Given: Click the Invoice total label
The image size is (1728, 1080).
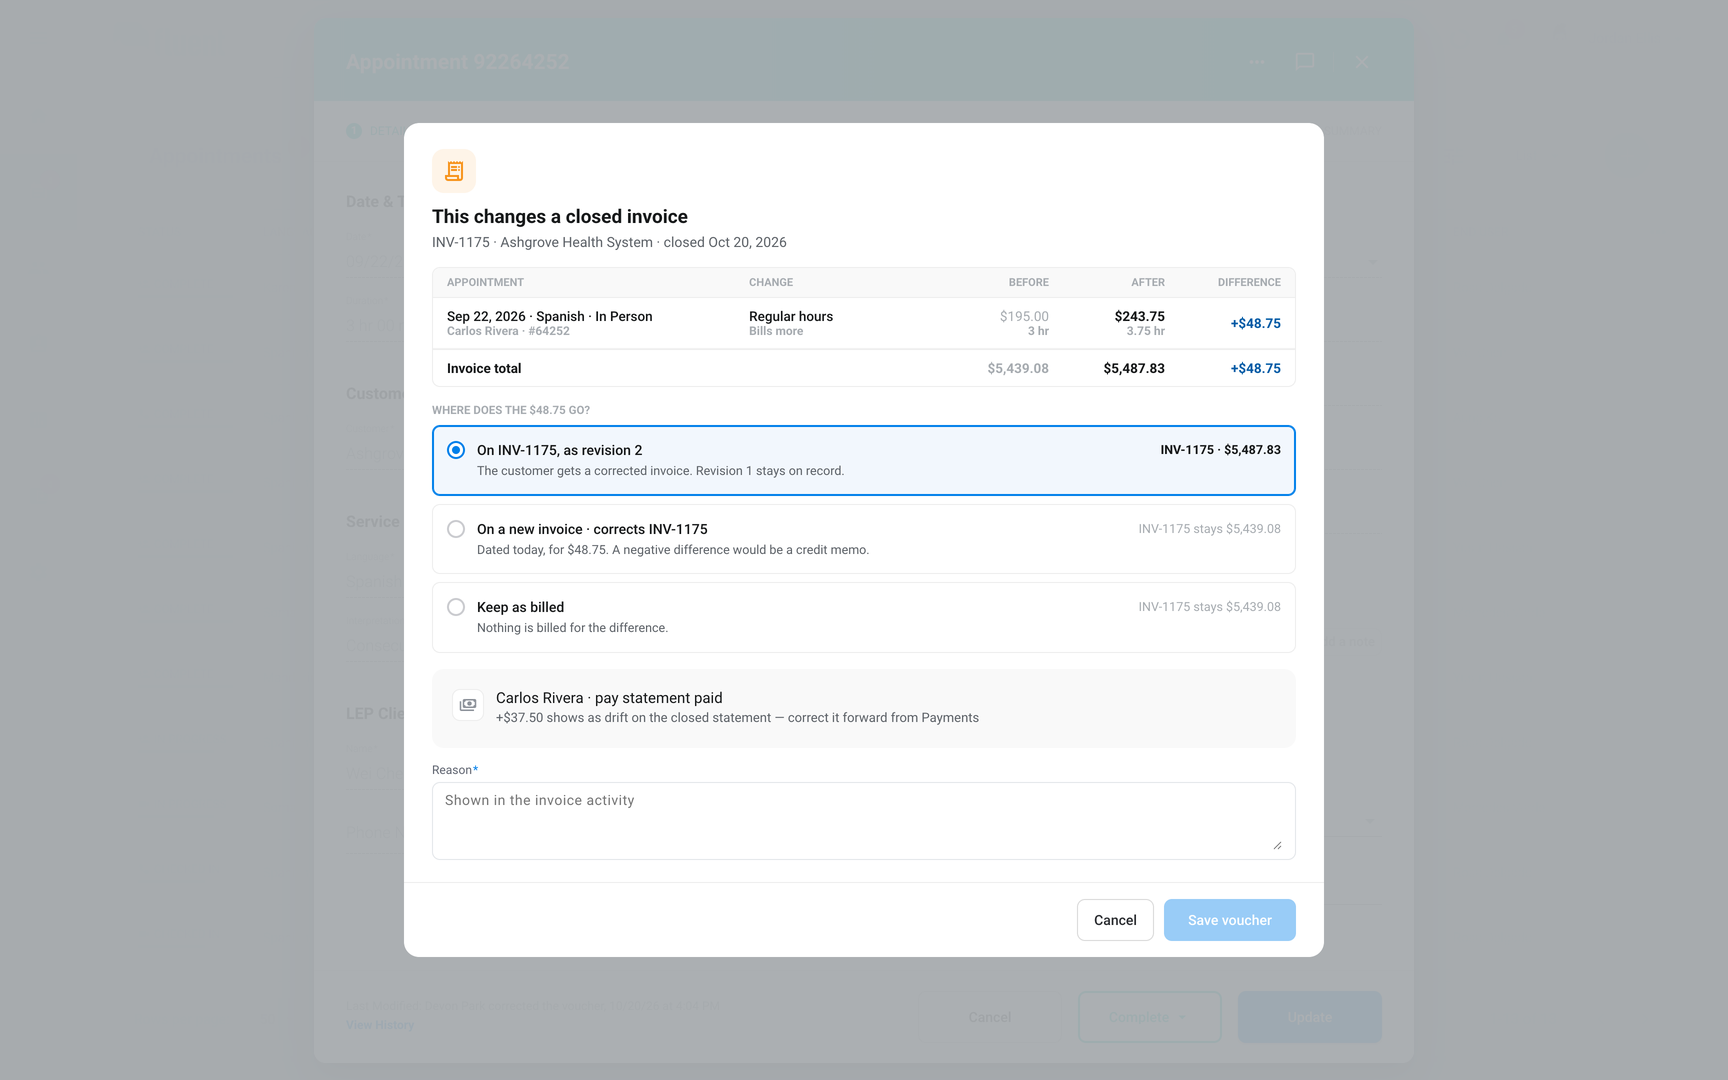Looking at the screenshot, I should tap(484, 368).
